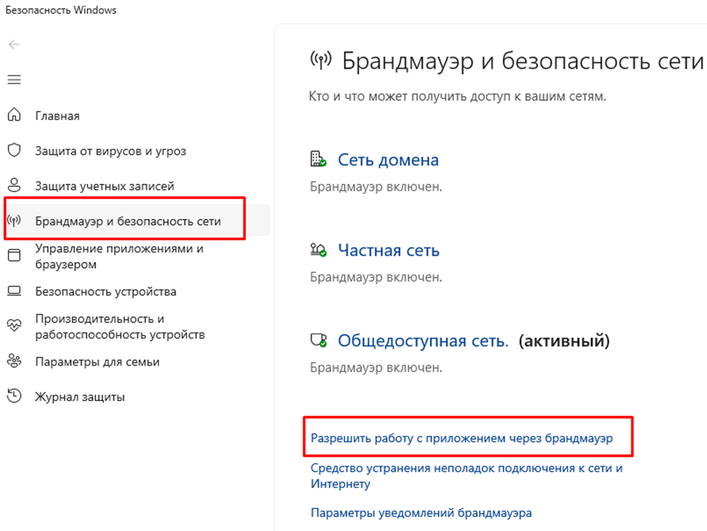The width and height of the screenshot is (707, 531).
Task: Click the (активный) label
Action: [x=564, y=341]
